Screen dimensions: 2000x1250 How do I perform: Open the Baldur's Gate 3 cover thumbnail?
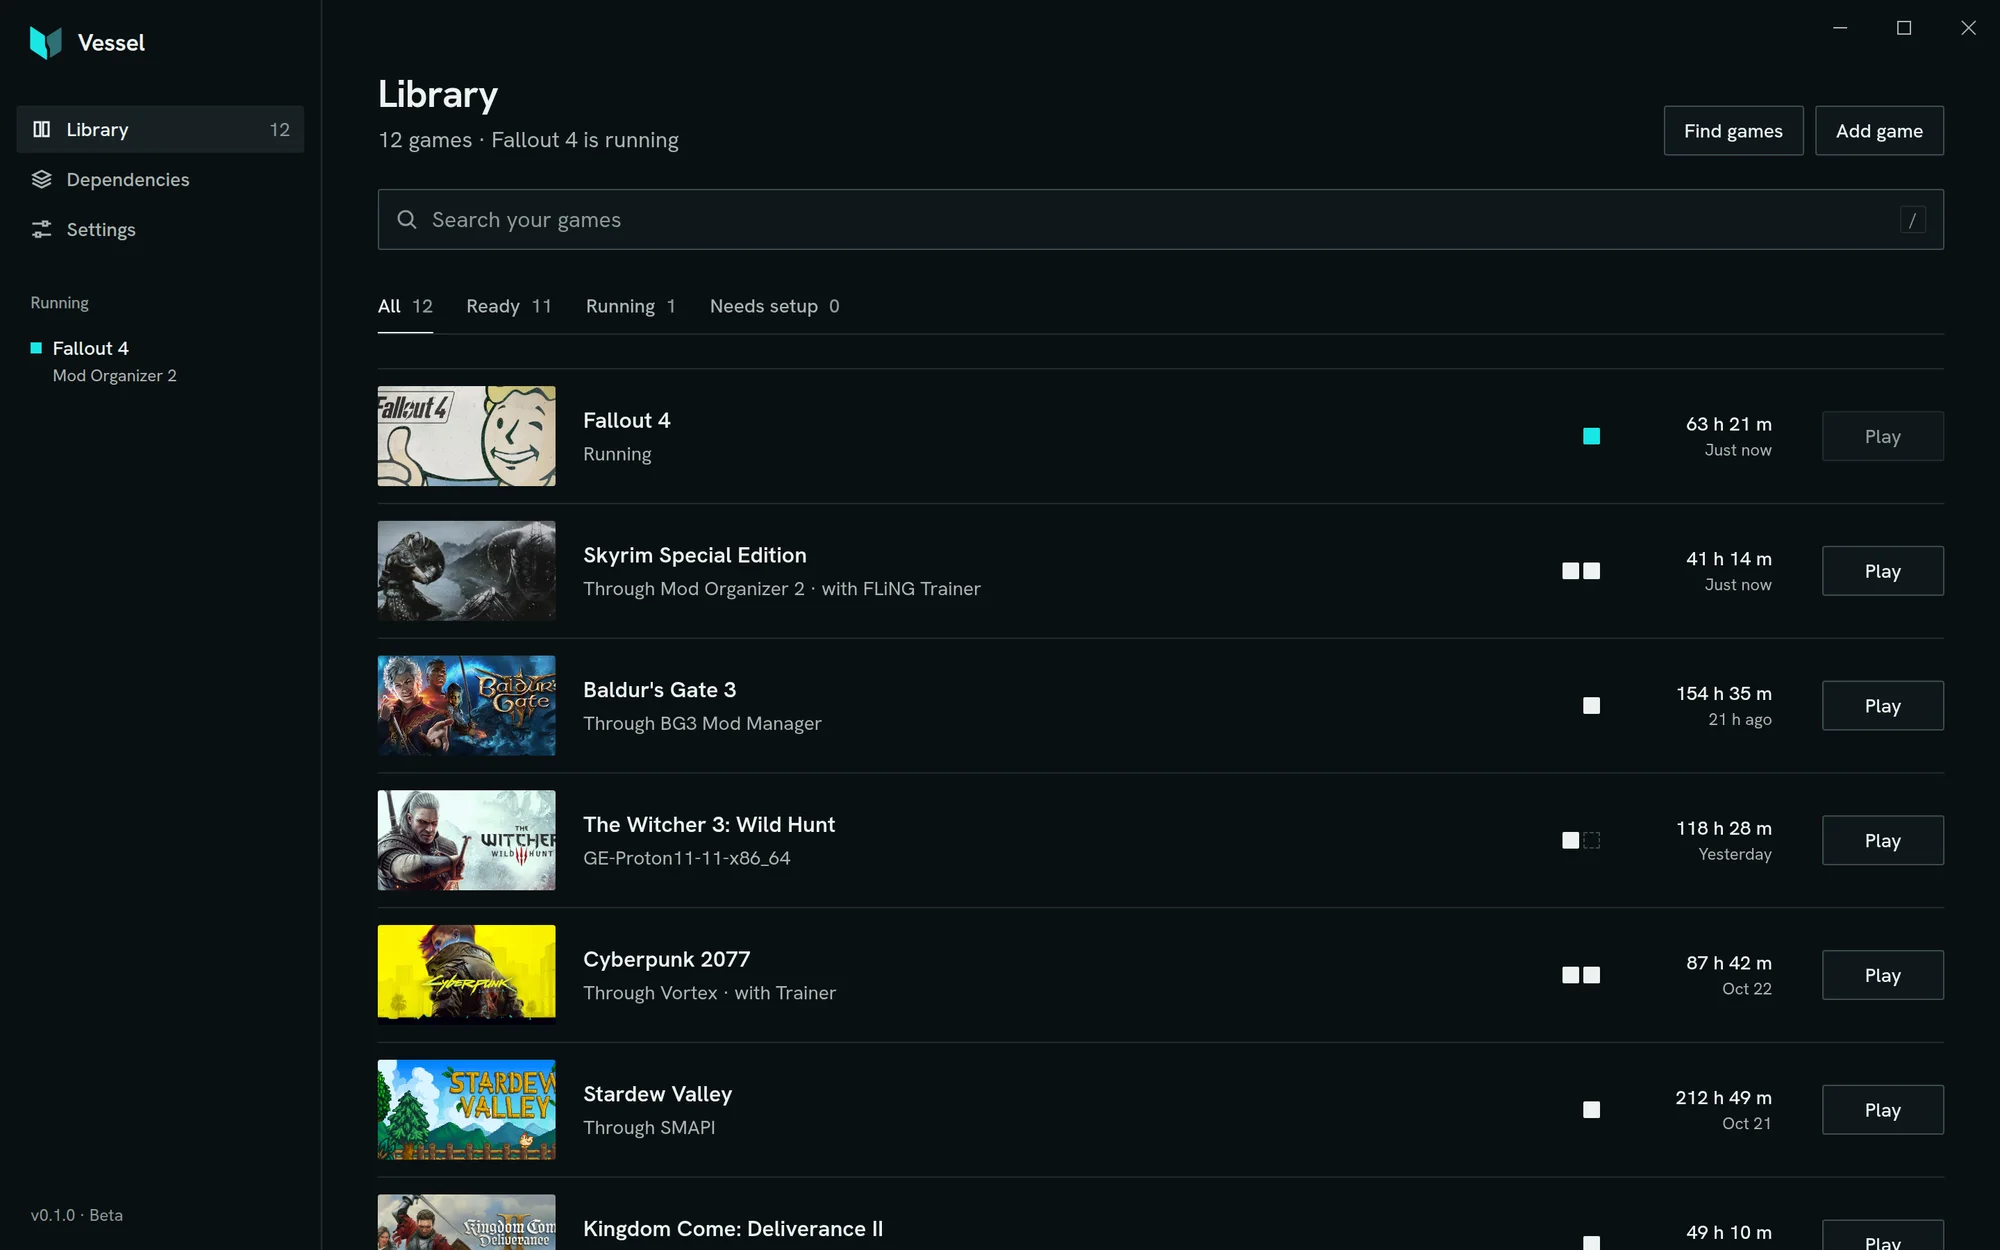coord(466,706)
